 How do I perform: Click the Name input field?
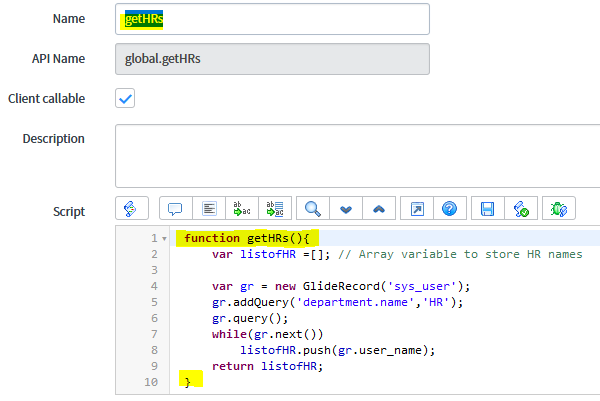272,19
